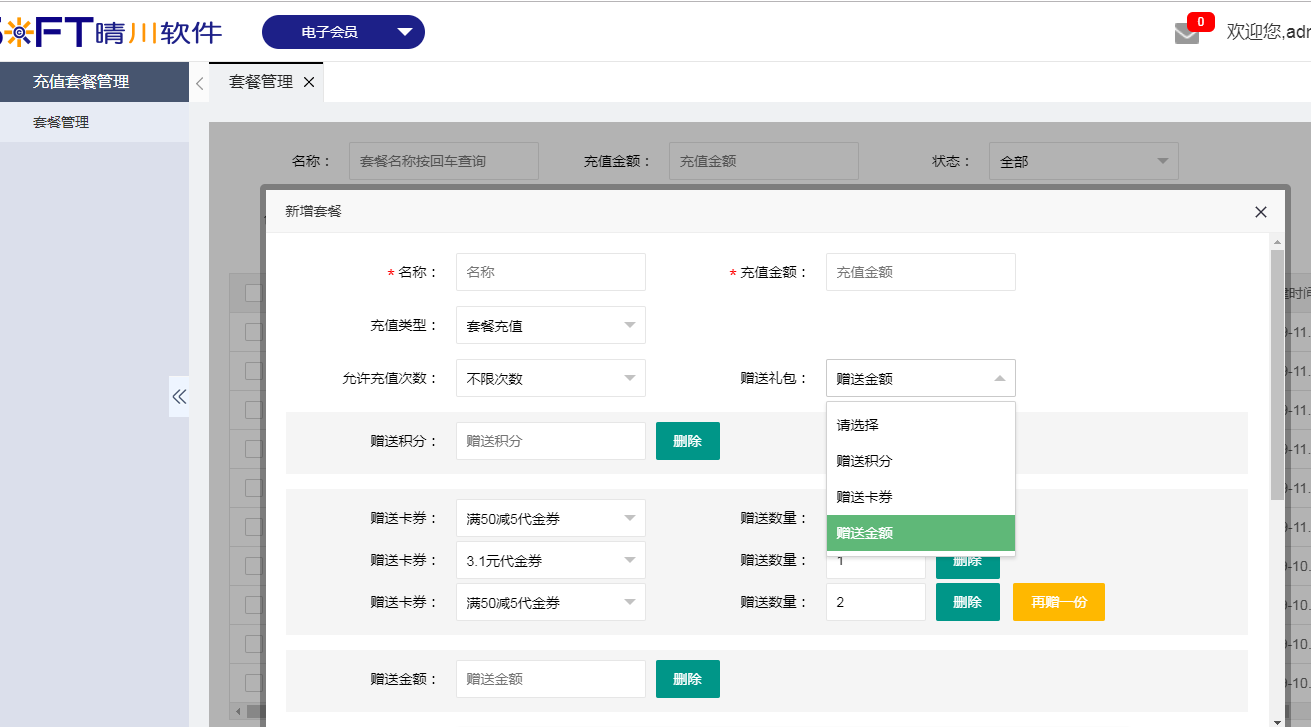Choose highlighted 赠送金额 option in list
Screen dimensions: 1311x727
tap(920, 533)
